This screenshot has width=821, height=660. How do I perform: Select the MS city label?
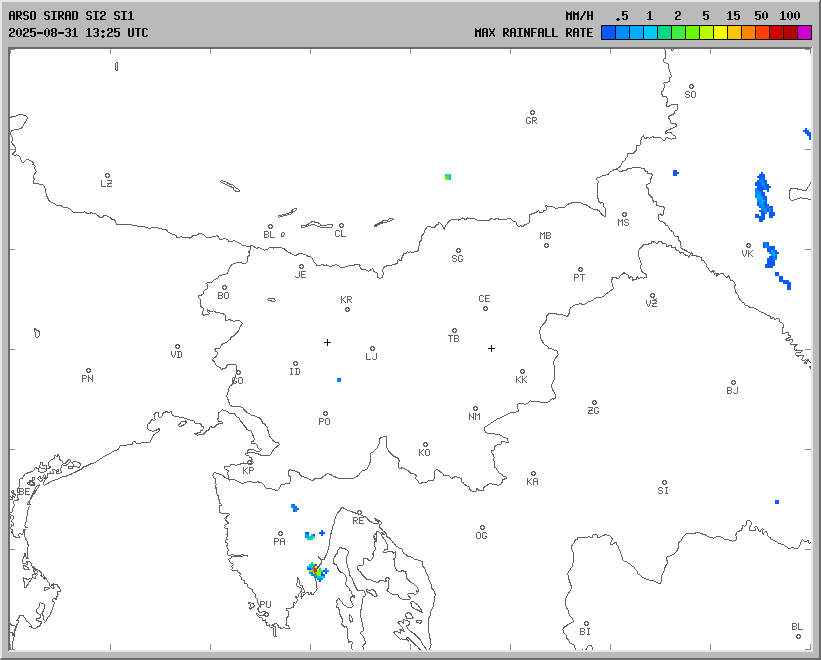623,223
